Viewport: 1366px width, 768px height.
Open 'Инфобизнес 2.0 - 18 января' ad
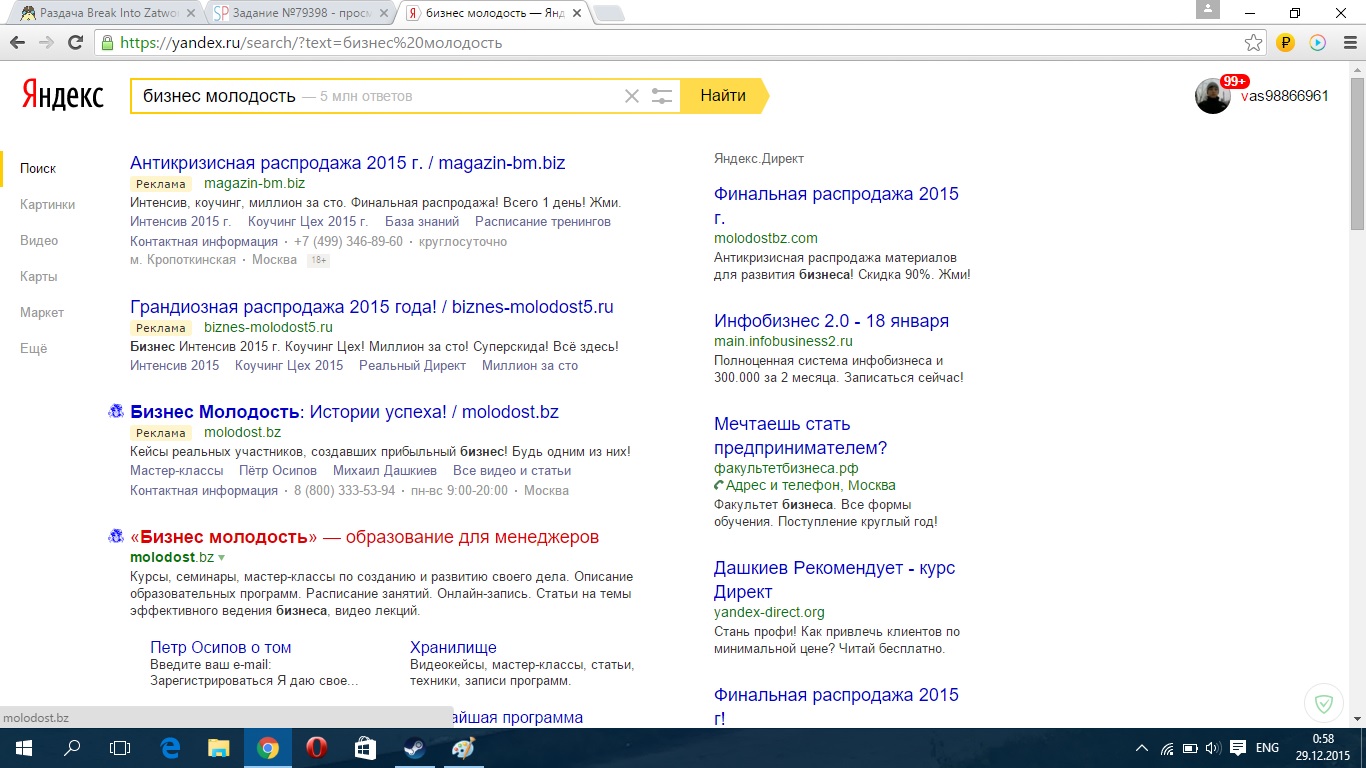click(832, 321)
